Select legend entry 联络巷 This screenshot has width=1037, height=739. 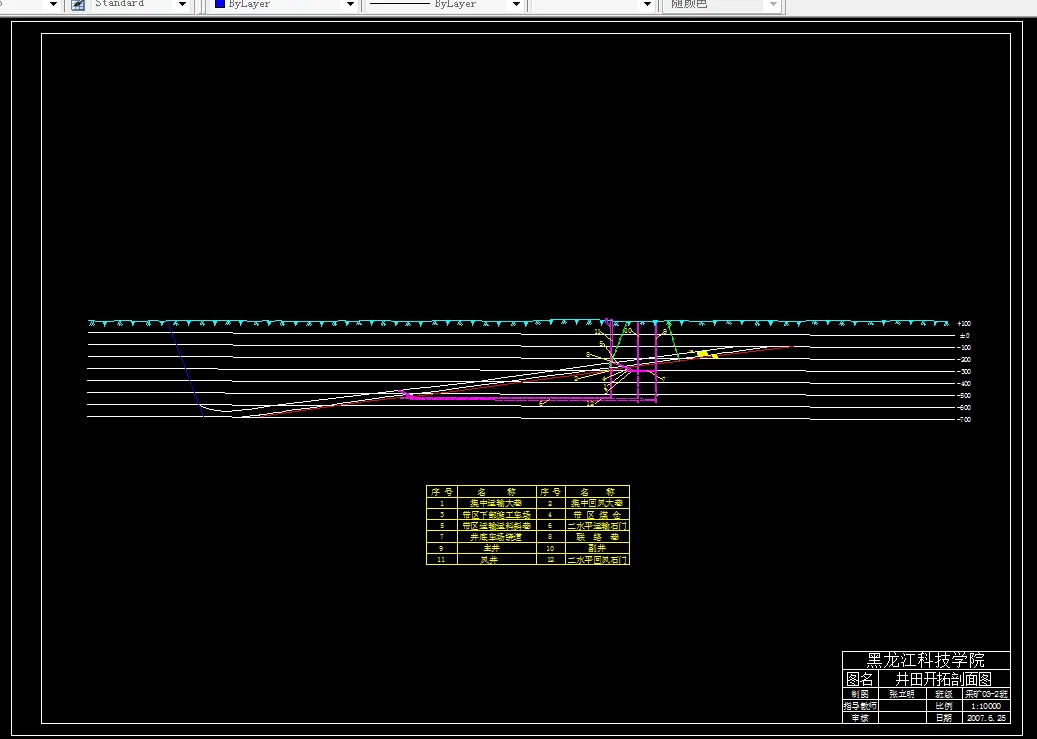597,537
